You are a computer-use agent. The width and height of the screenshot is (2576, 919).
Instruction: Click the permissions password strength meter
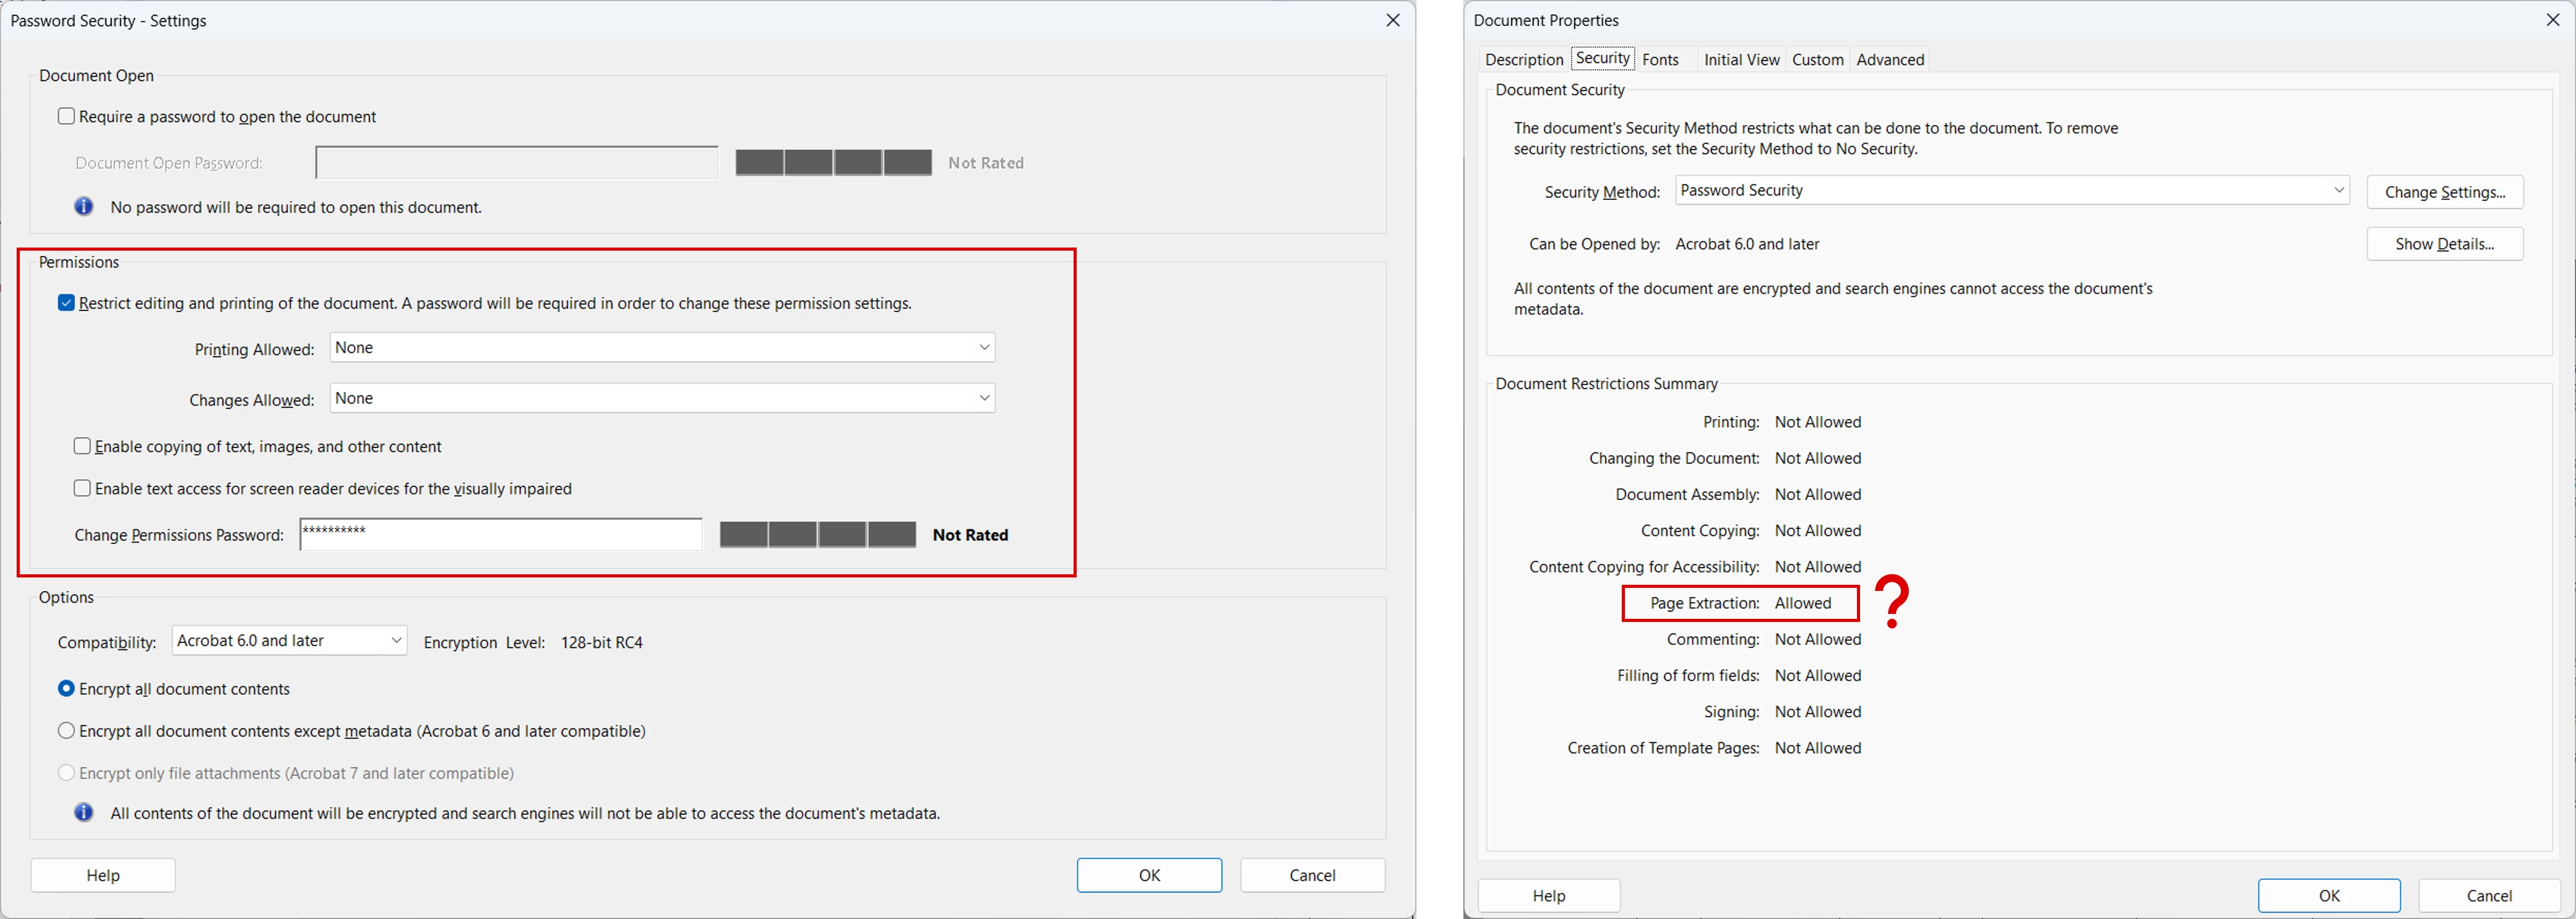point(817,535)
